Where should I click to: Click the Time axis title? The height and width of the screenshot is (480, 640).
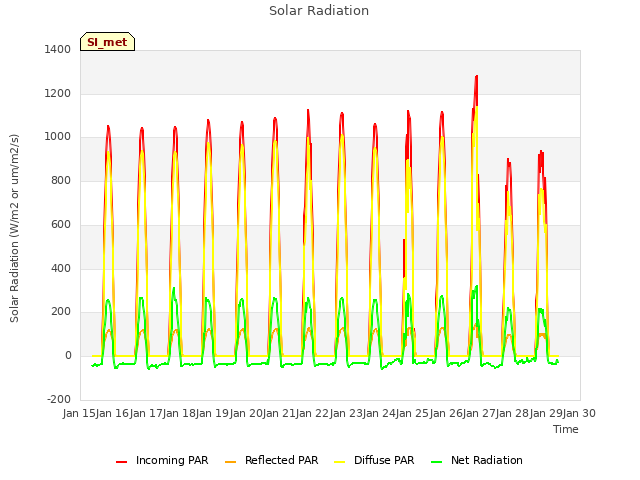coord(566,429)
